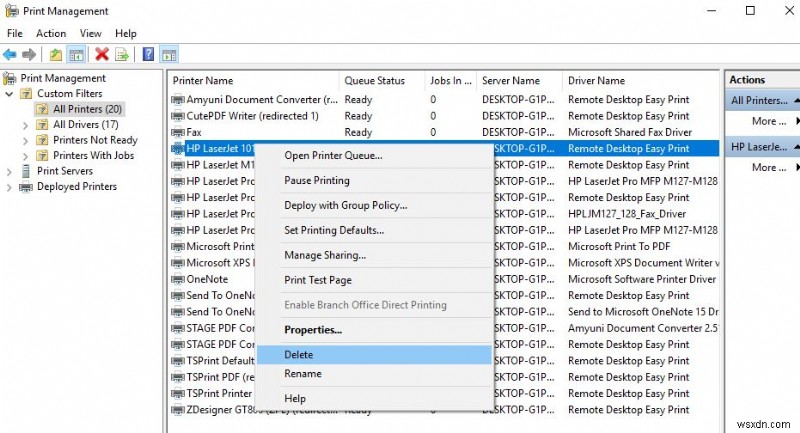Click Microsoft Software Printer Driver cell
The width and height of the screenshot is (800, 433).
(642, 279)
